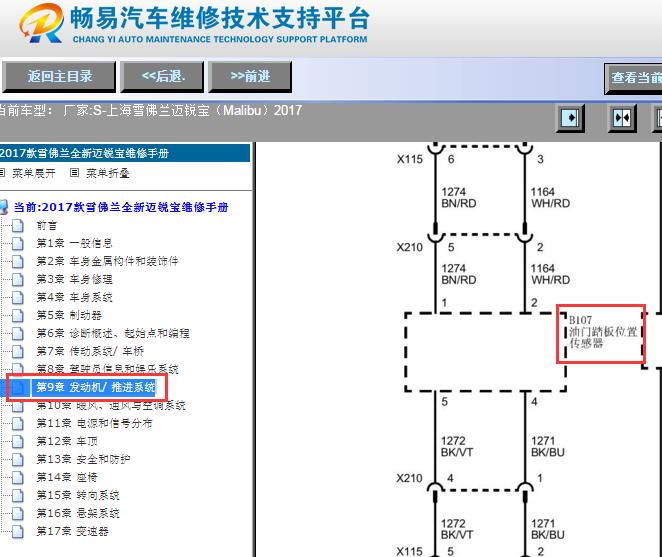This screenshot has height=557, width=662.
Task: Open 第16章 悬架系统
Action: tap(78, 513)
